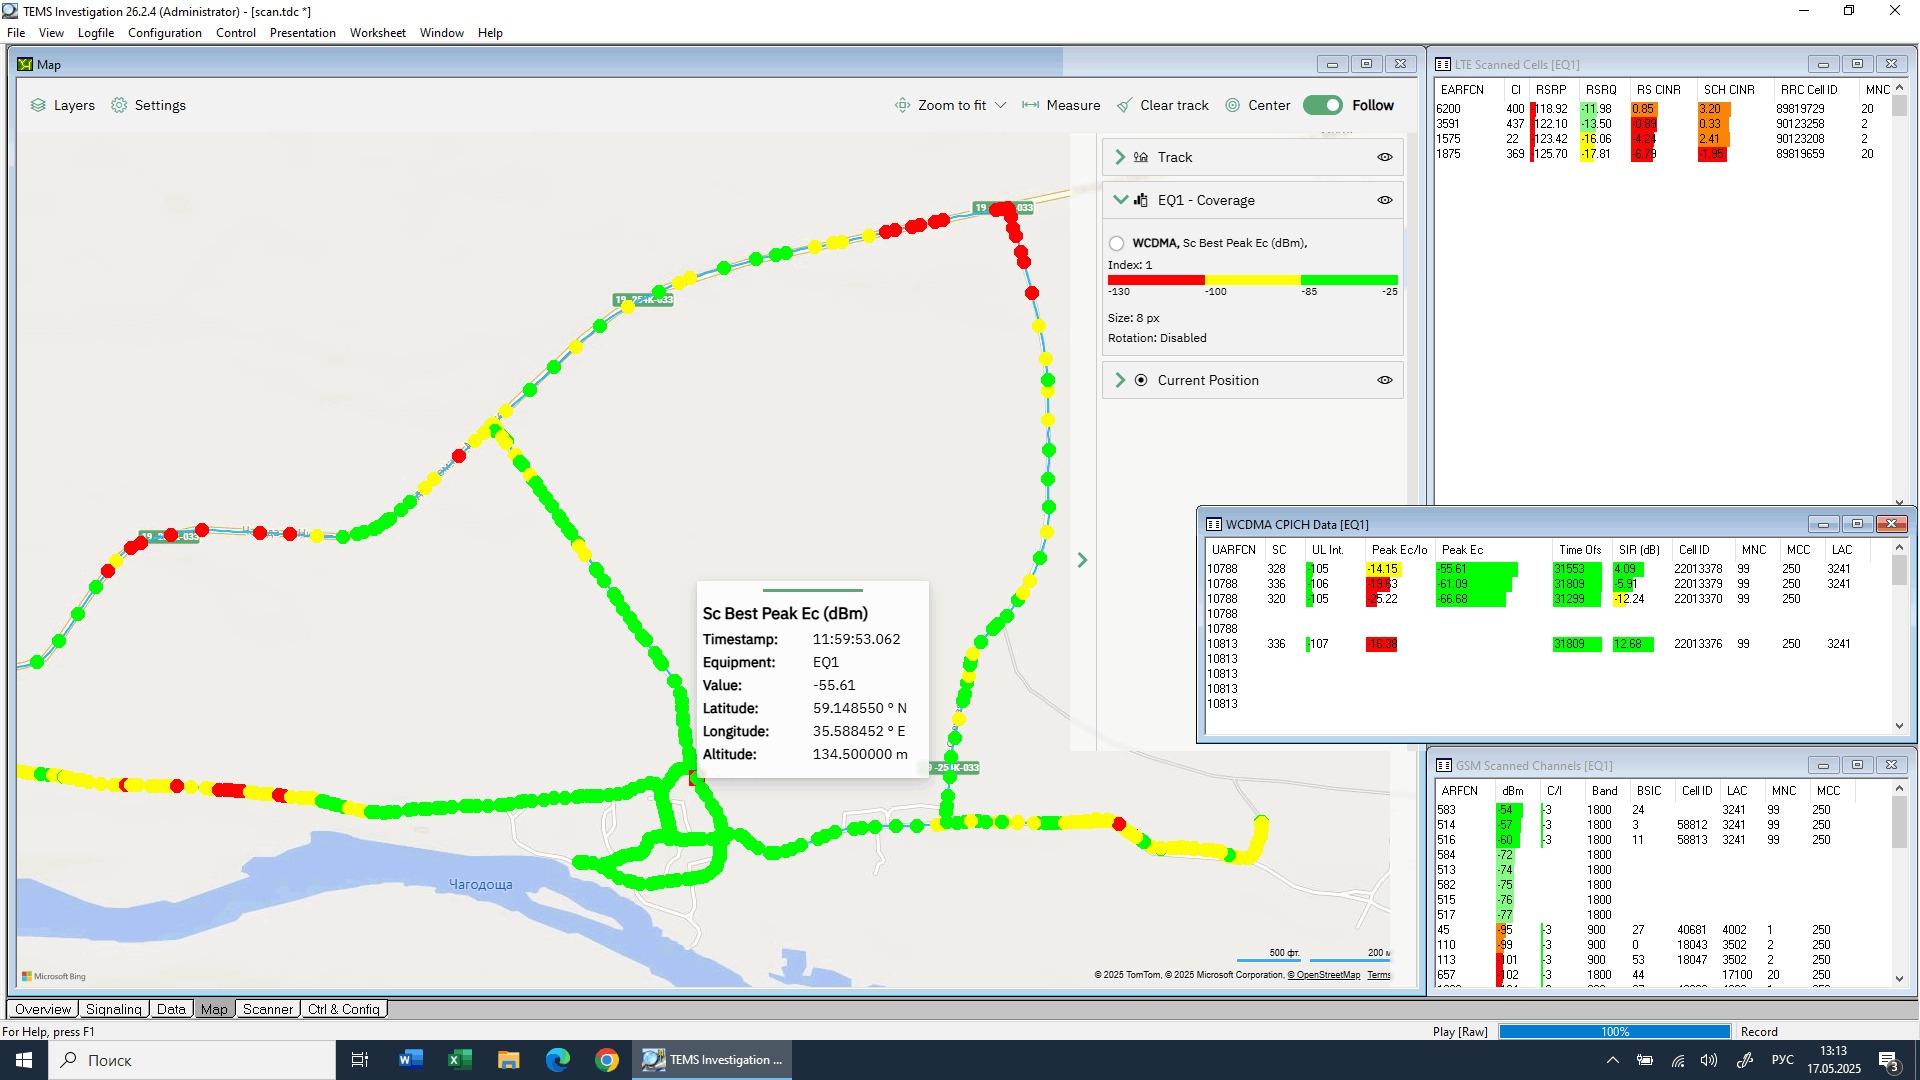Image resolution: width=1920 pixels, height=1080 pixels.
Task: Click the green segment of coverage legend
Action: click(x=1349, y=280)
